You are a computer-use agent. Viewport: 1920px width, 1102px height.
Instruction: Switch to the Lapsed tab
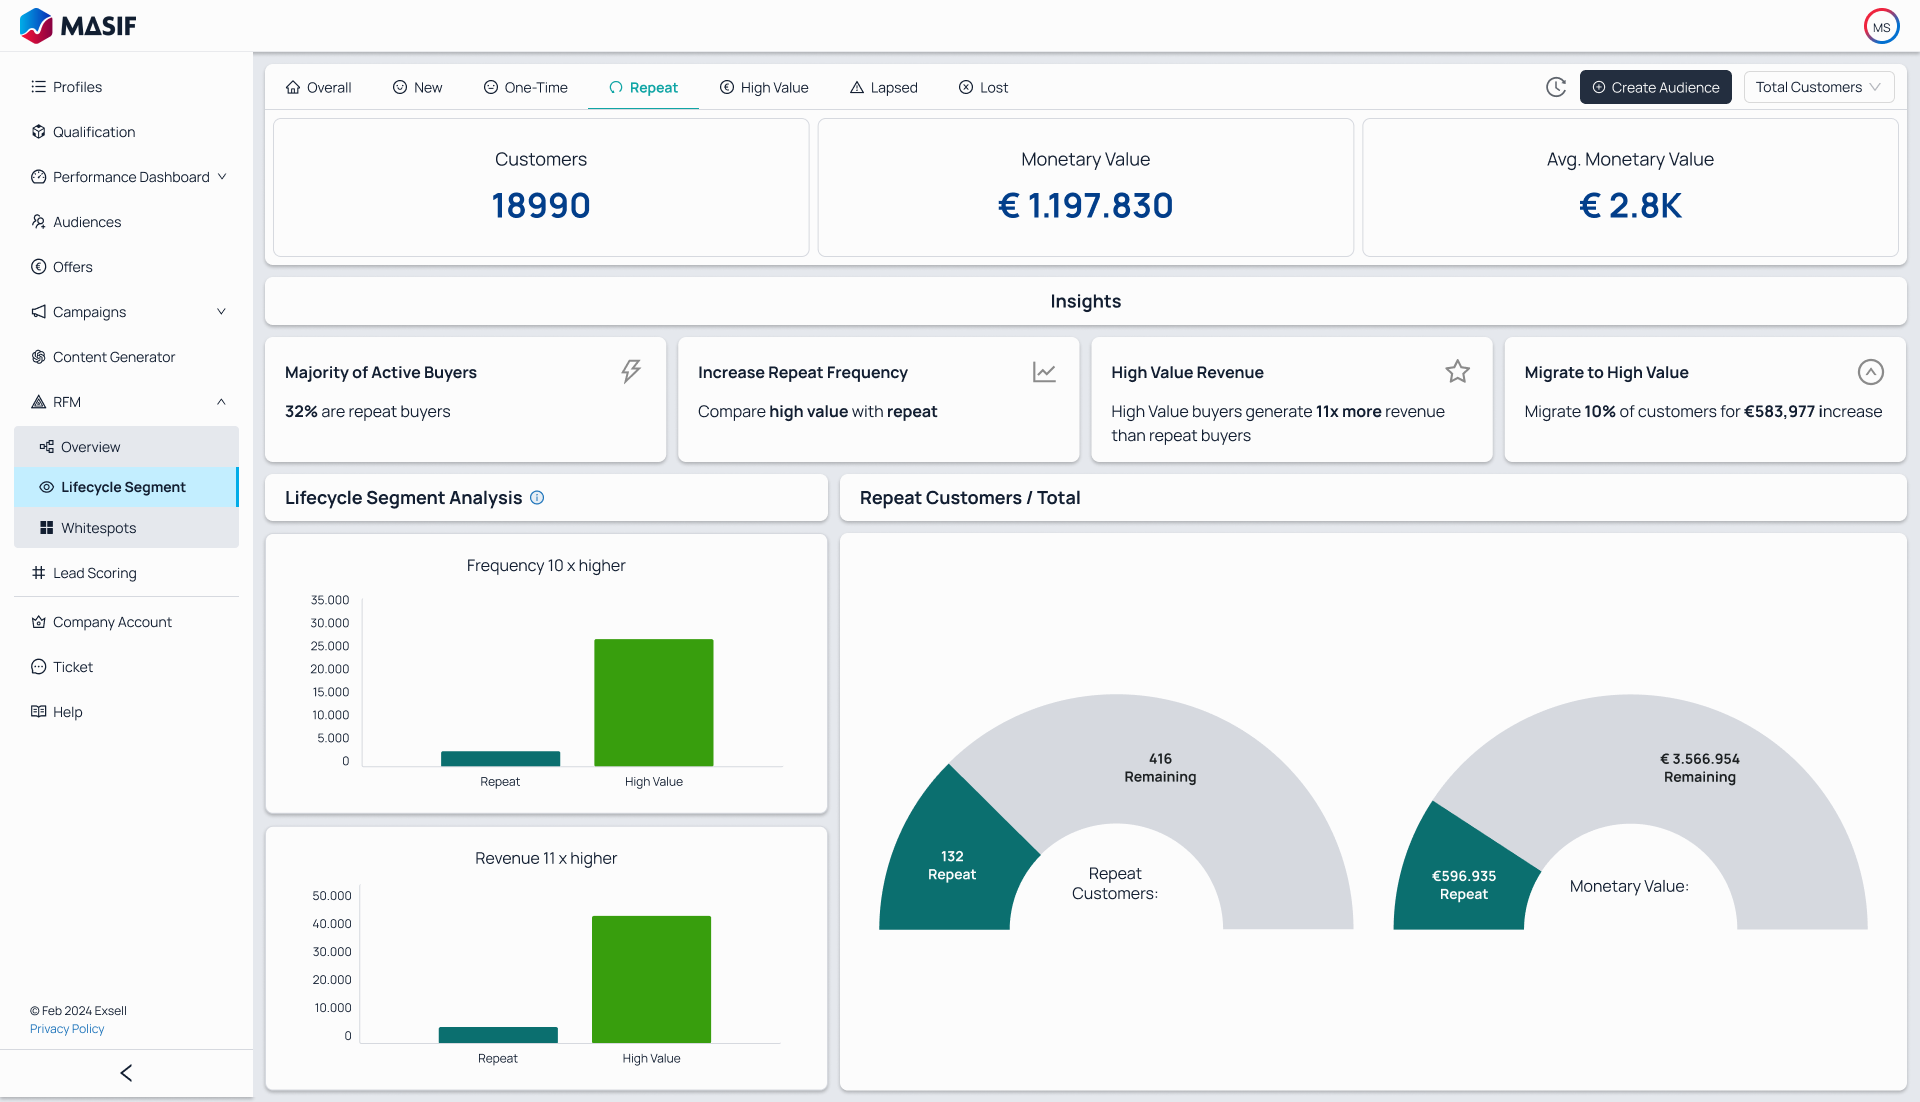(x=884, y=87)
